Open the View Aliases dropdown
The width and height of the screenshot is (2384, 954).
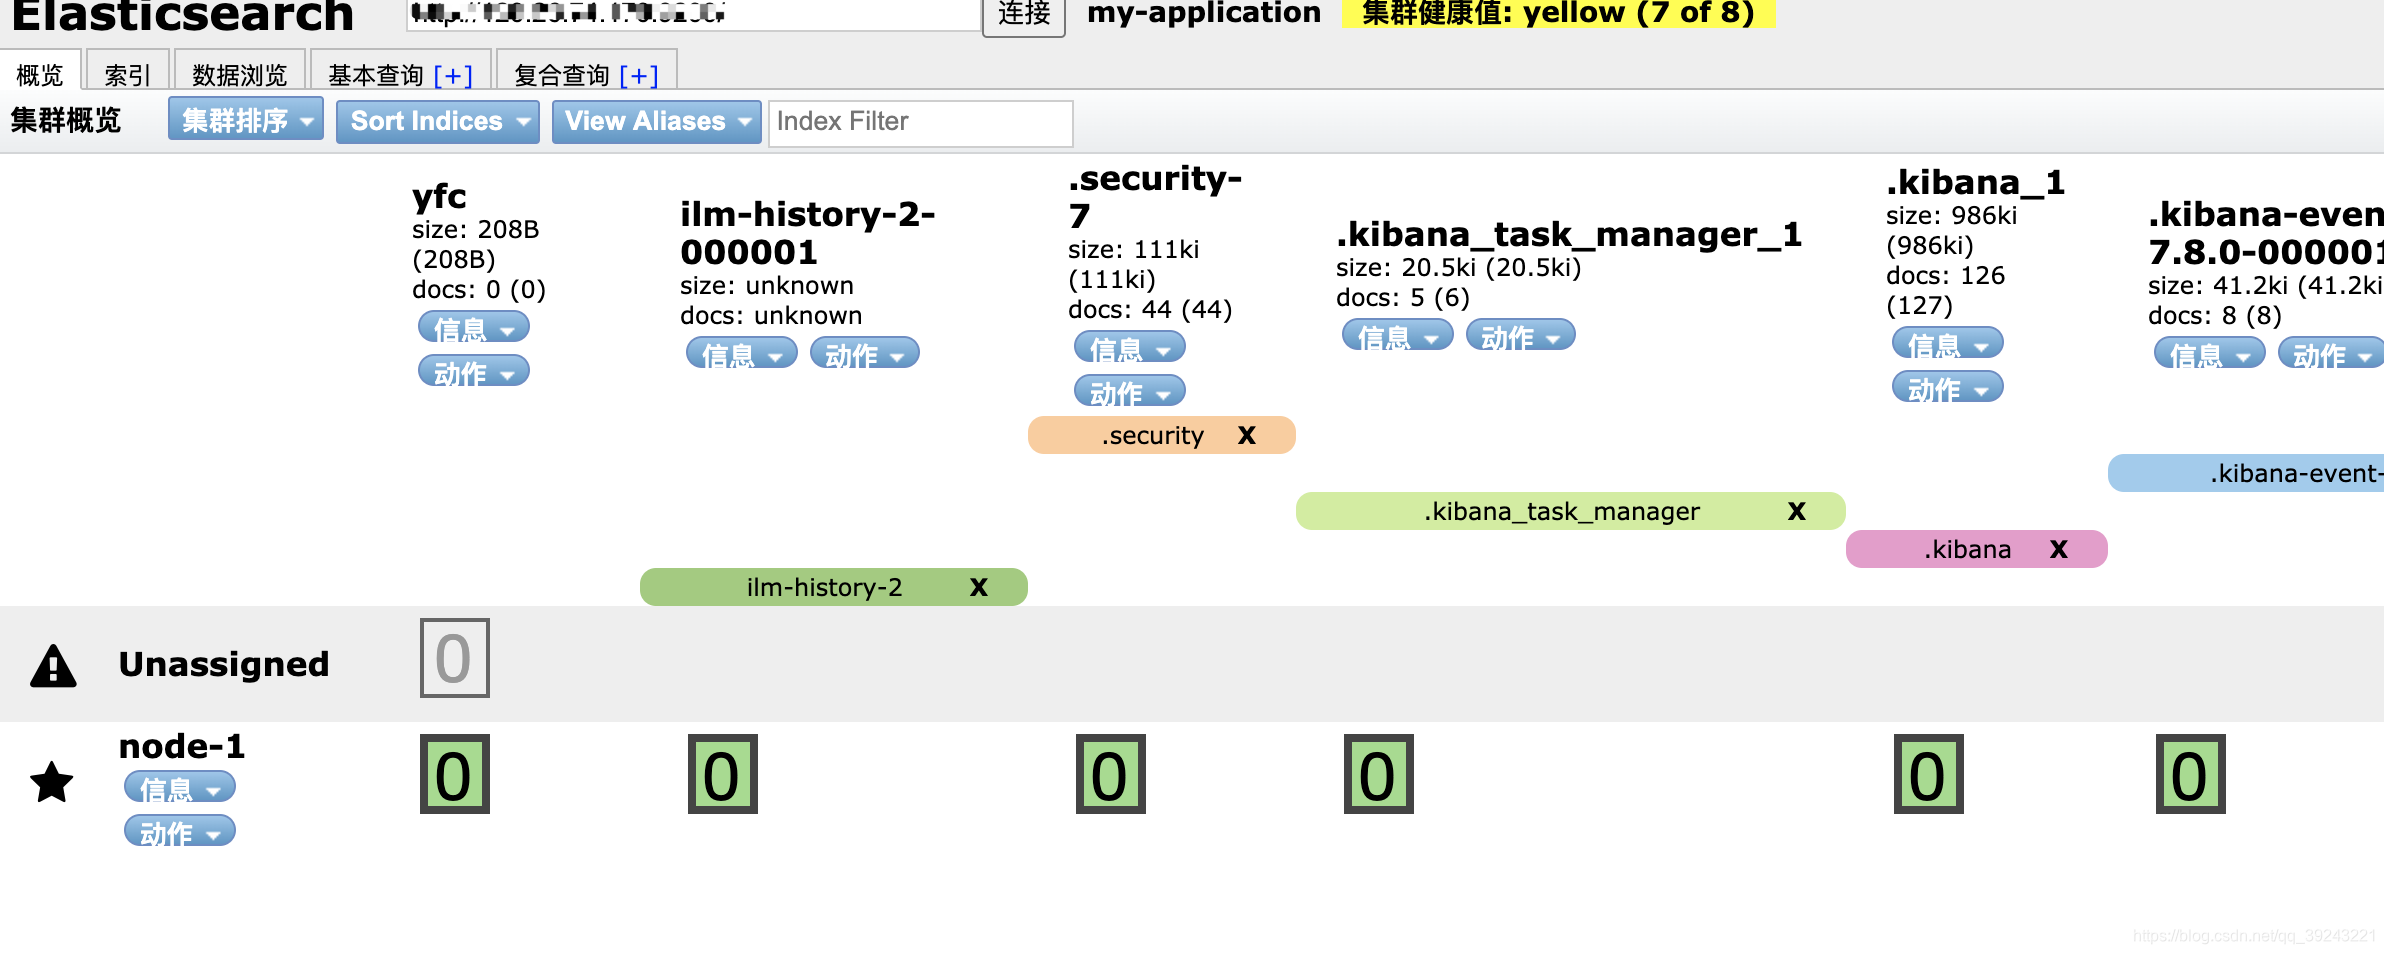[655, 121]
